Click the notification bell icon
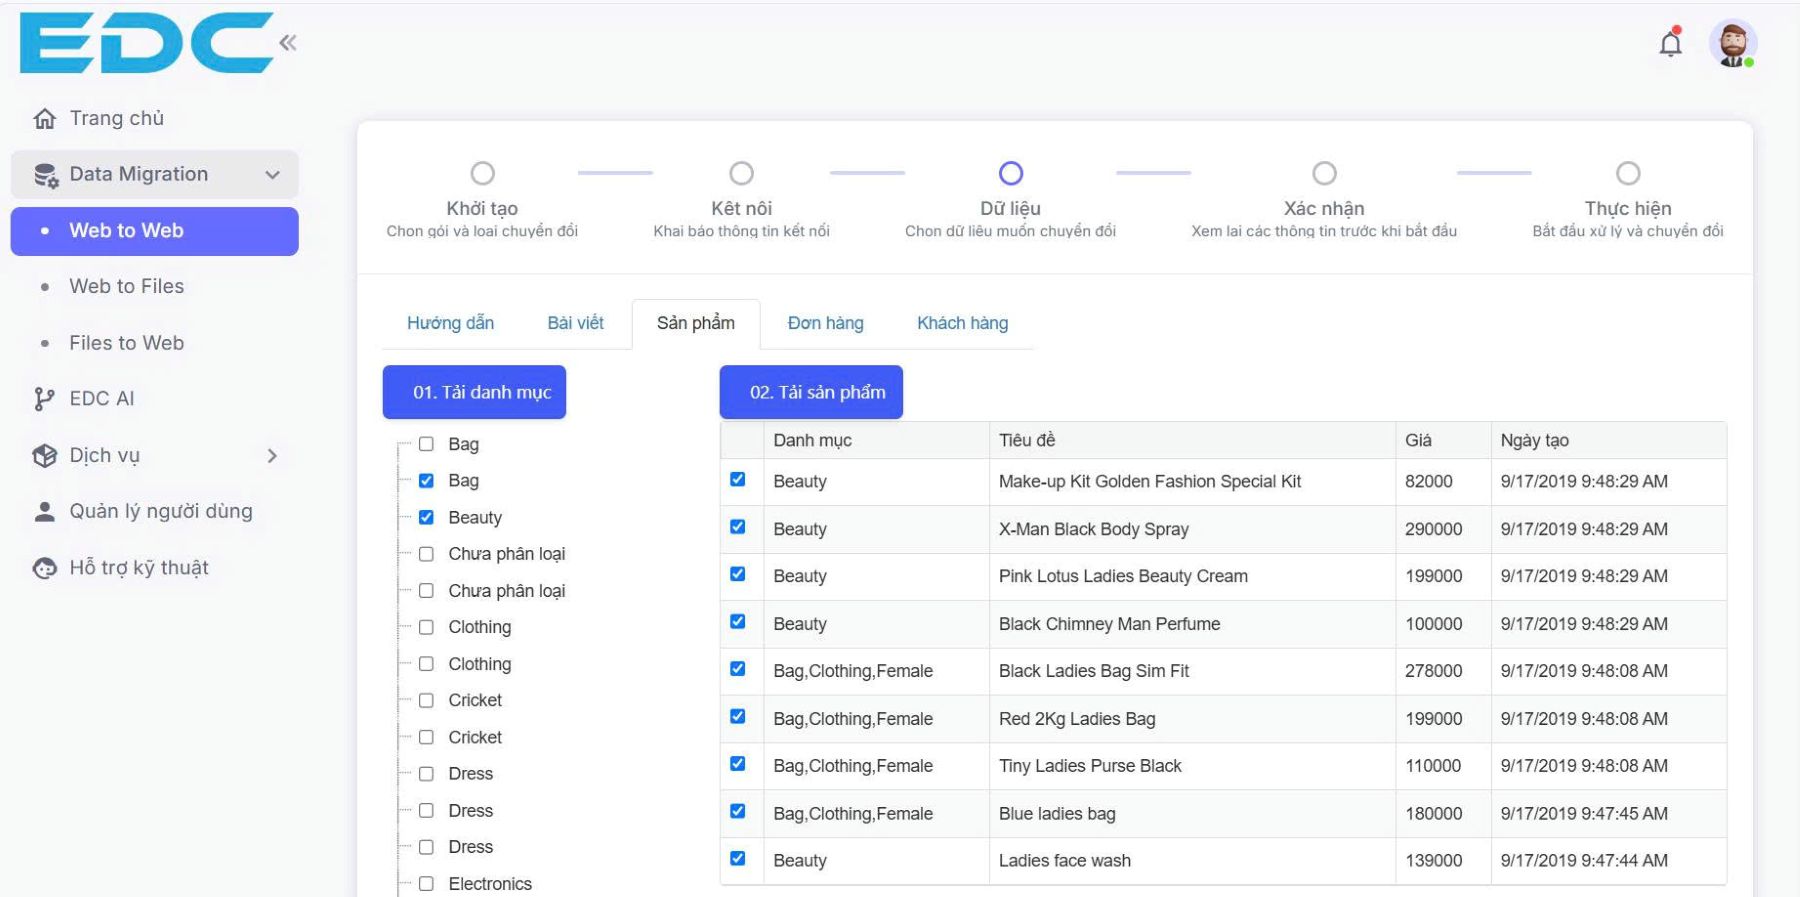This screenshot has width=1800, height=897. tap(1670, 43)
